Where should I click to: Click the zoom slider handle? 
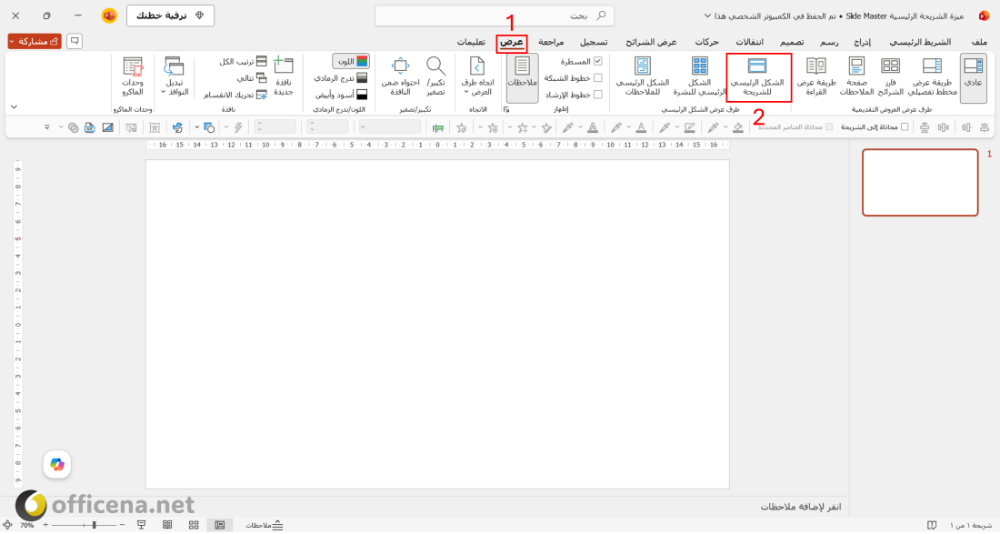[x=94, y=525]
